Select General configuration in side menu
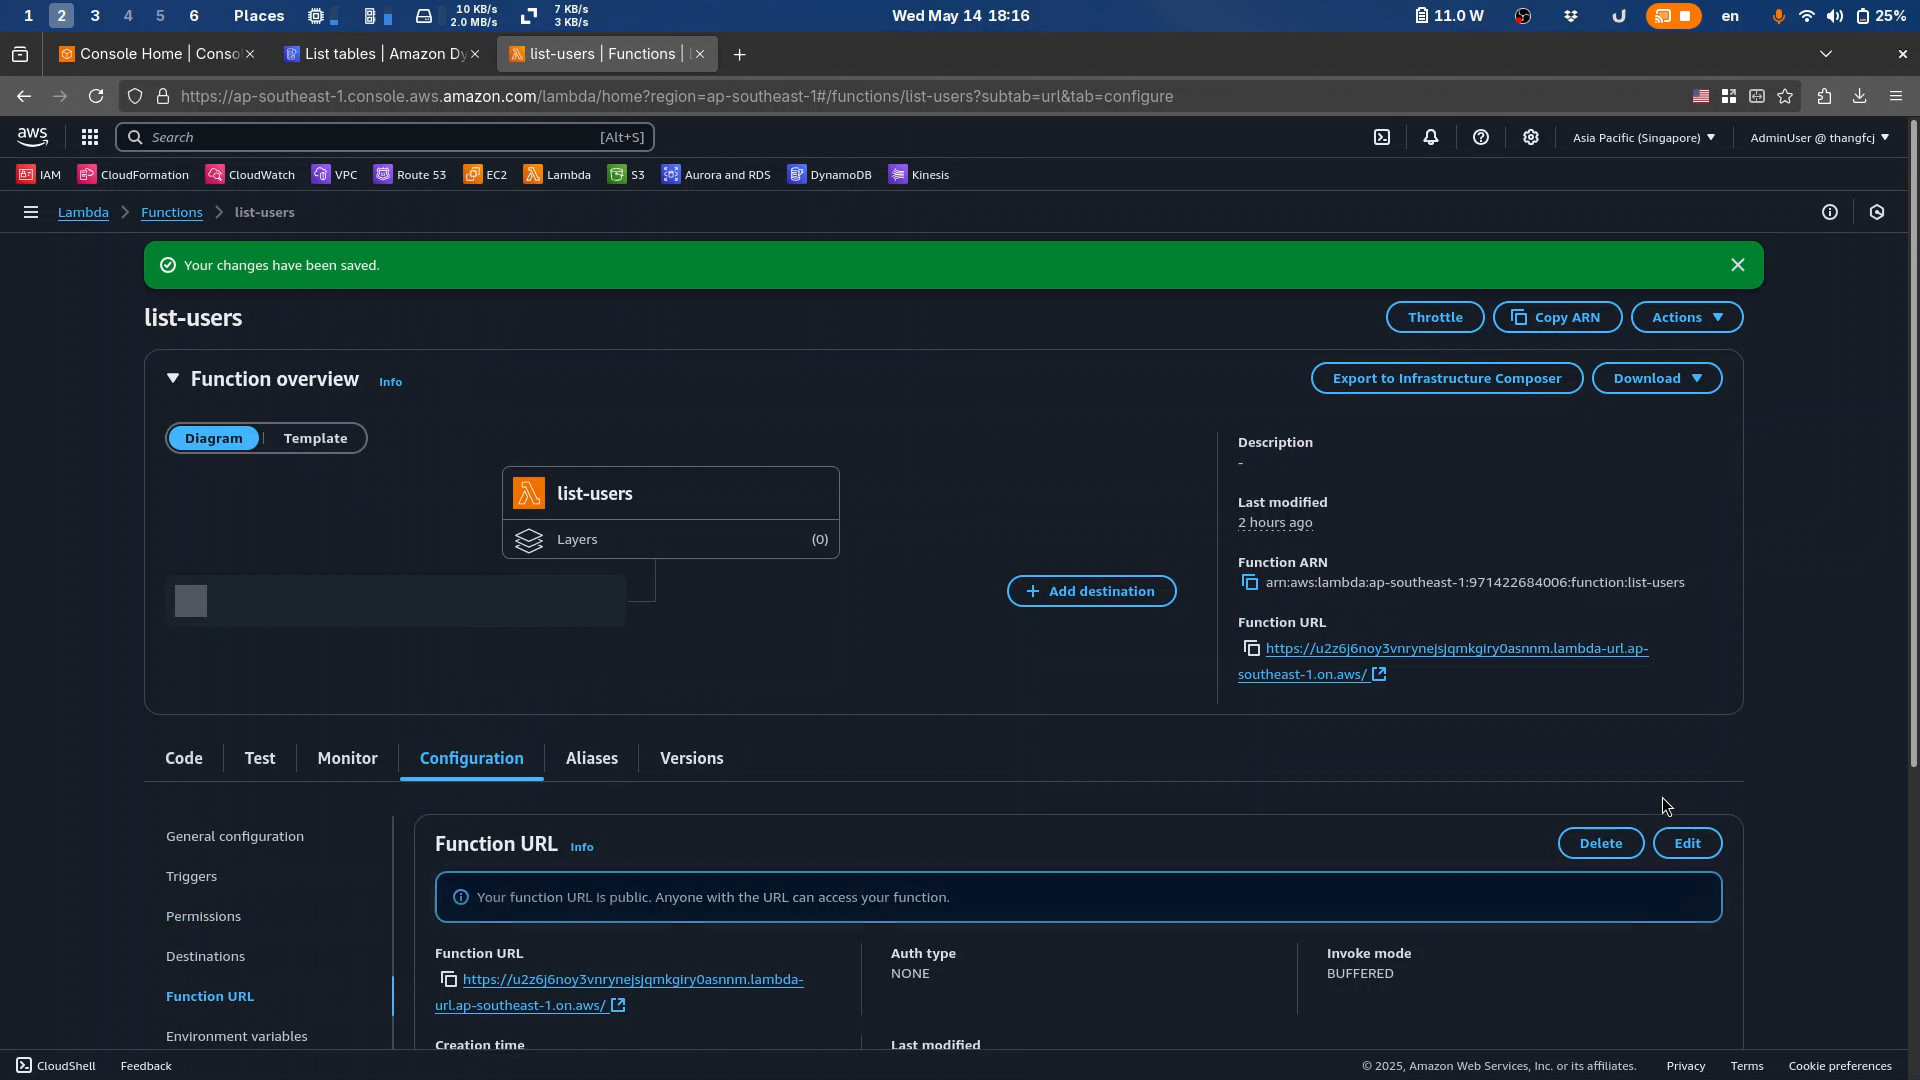 (x=235, y=837)
